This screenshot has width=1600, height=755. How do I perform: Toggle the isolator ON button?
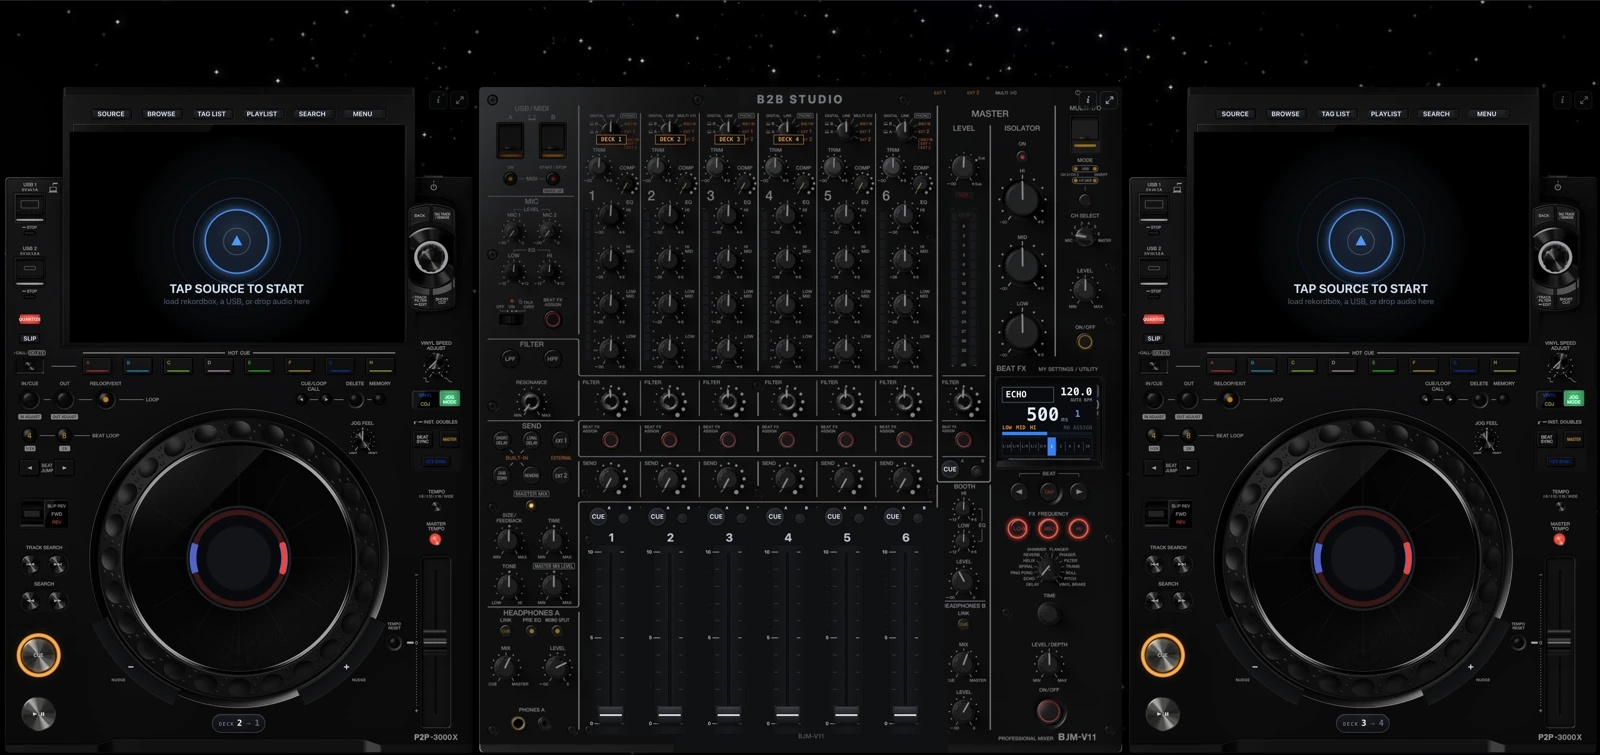(1022, 157)
